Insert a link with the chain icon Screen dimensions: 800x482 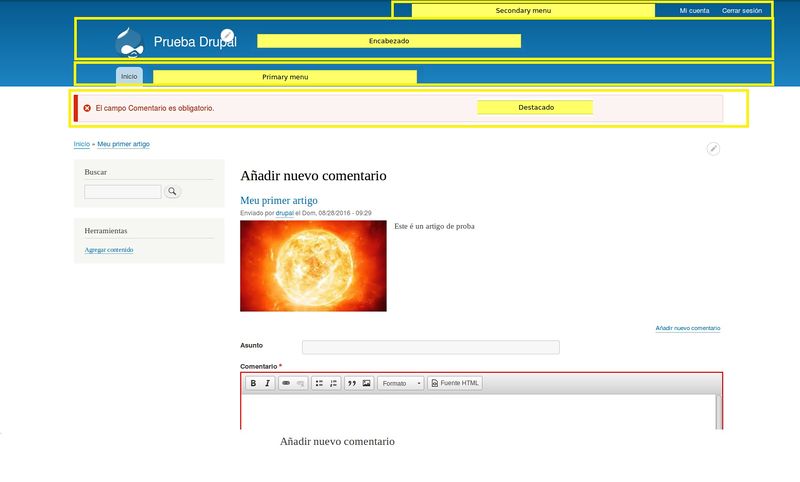[286, 383]
